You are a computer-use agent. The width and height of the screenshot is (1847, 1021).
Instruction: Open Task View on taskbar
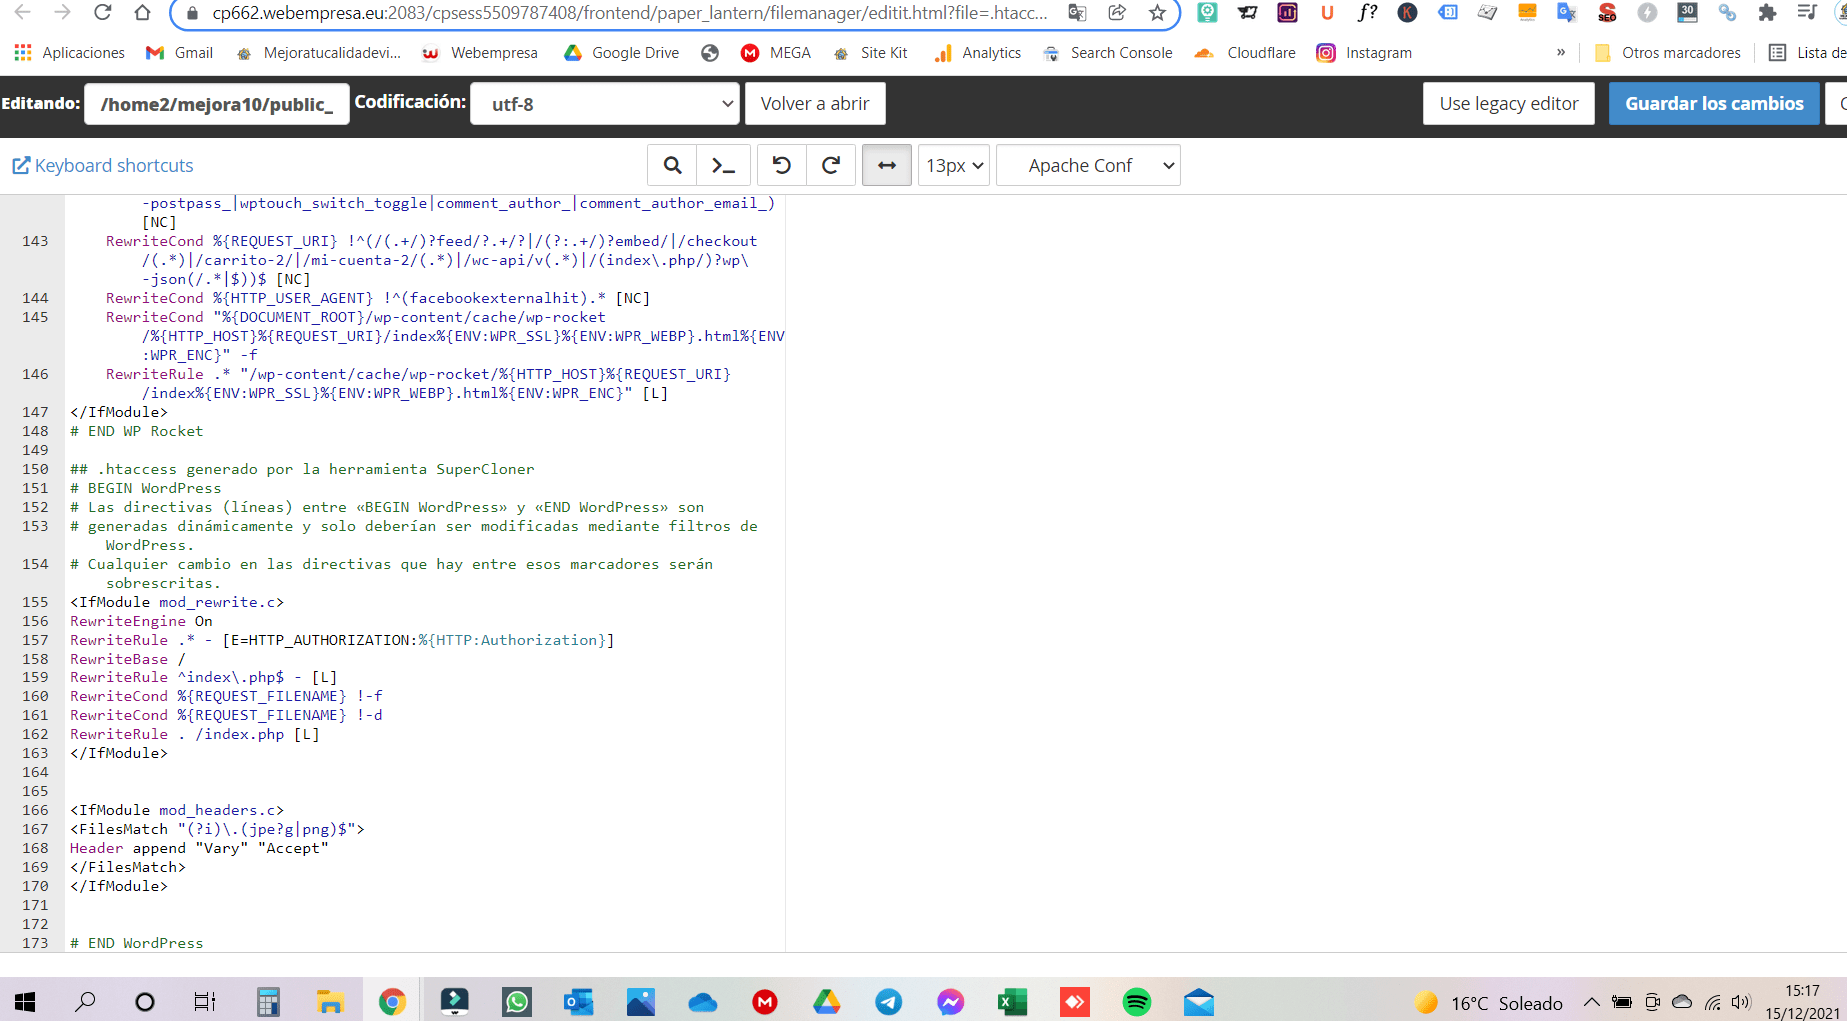click(x=204, y=1001)
